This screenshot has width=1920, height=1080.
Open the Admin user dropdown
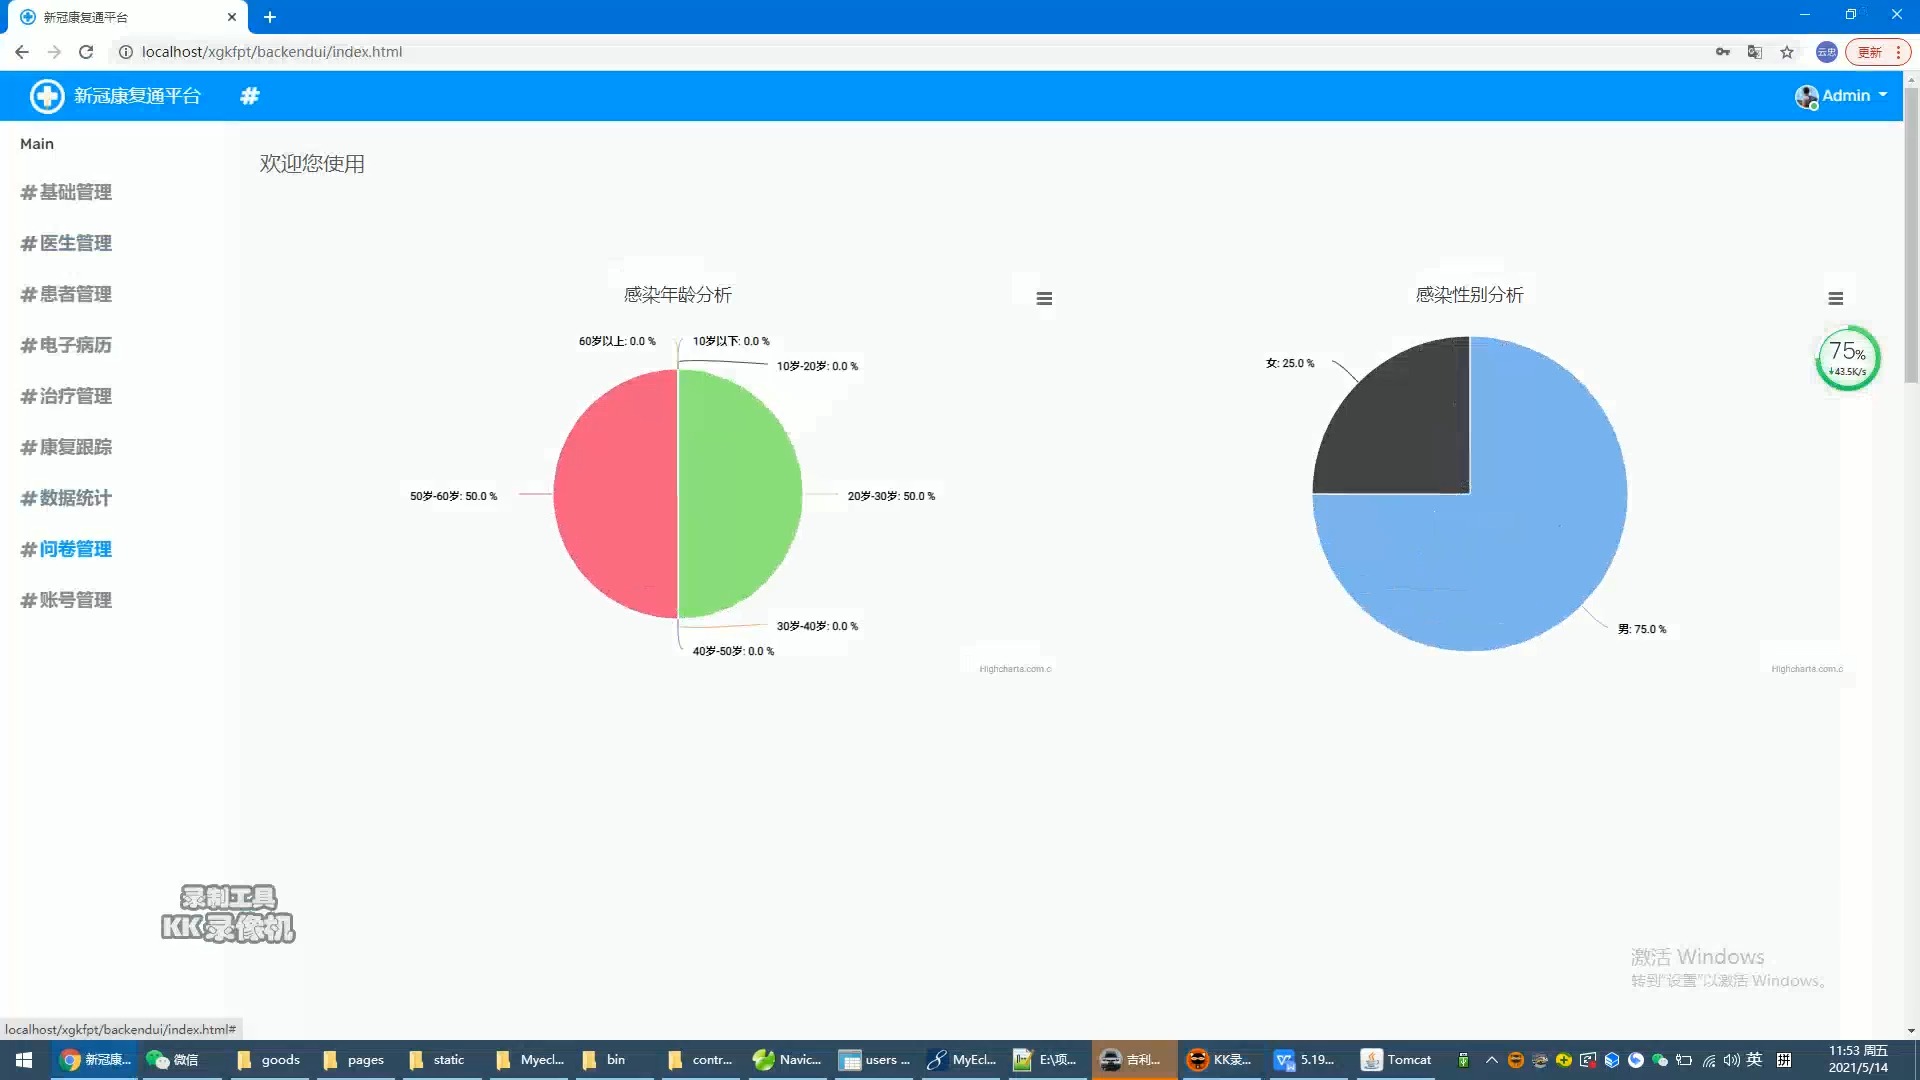point(1842,96)
